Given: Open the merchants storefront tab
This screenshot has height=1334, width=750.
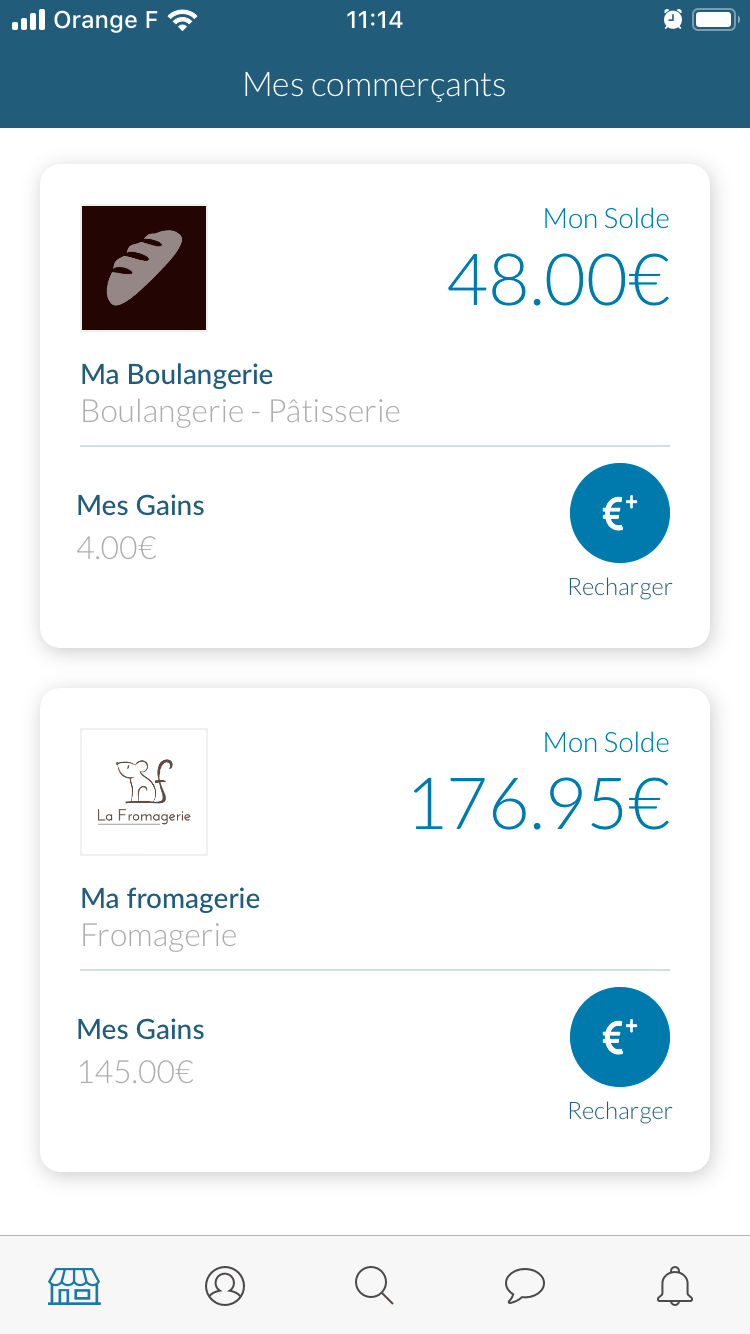Looking at the screenshot, I should click(x=75, y=1285).
